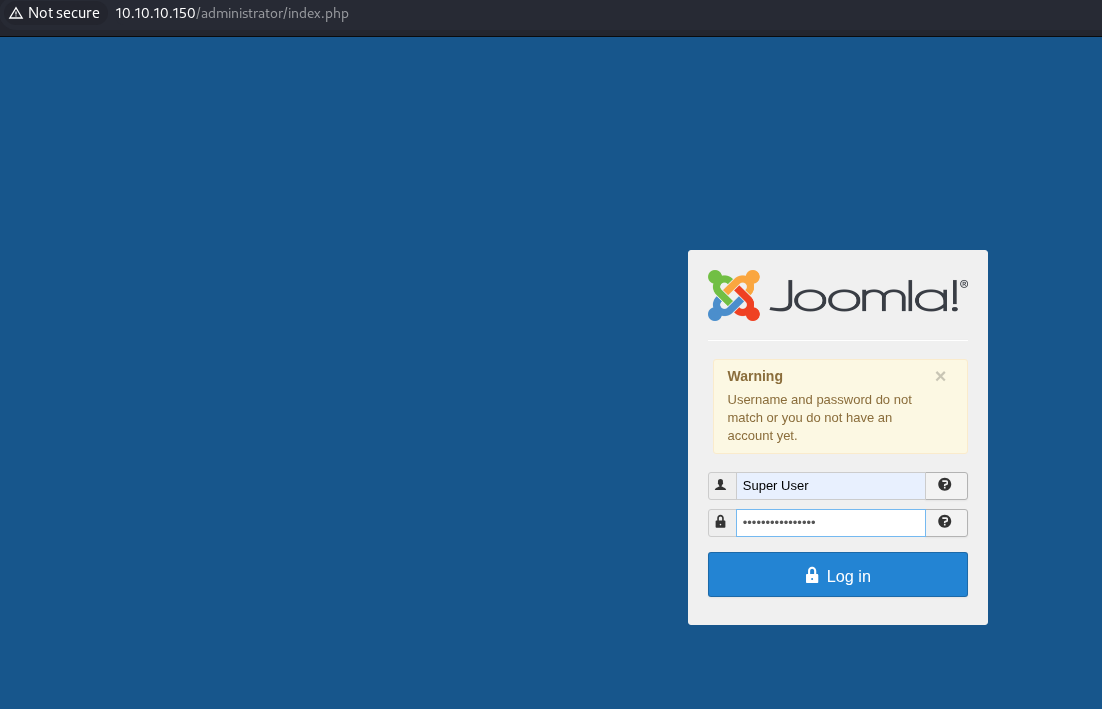The height and width of the screenshot is (709, 1102).
Task: Click empty space below the Log in button
Action: (x=837, y=610)
